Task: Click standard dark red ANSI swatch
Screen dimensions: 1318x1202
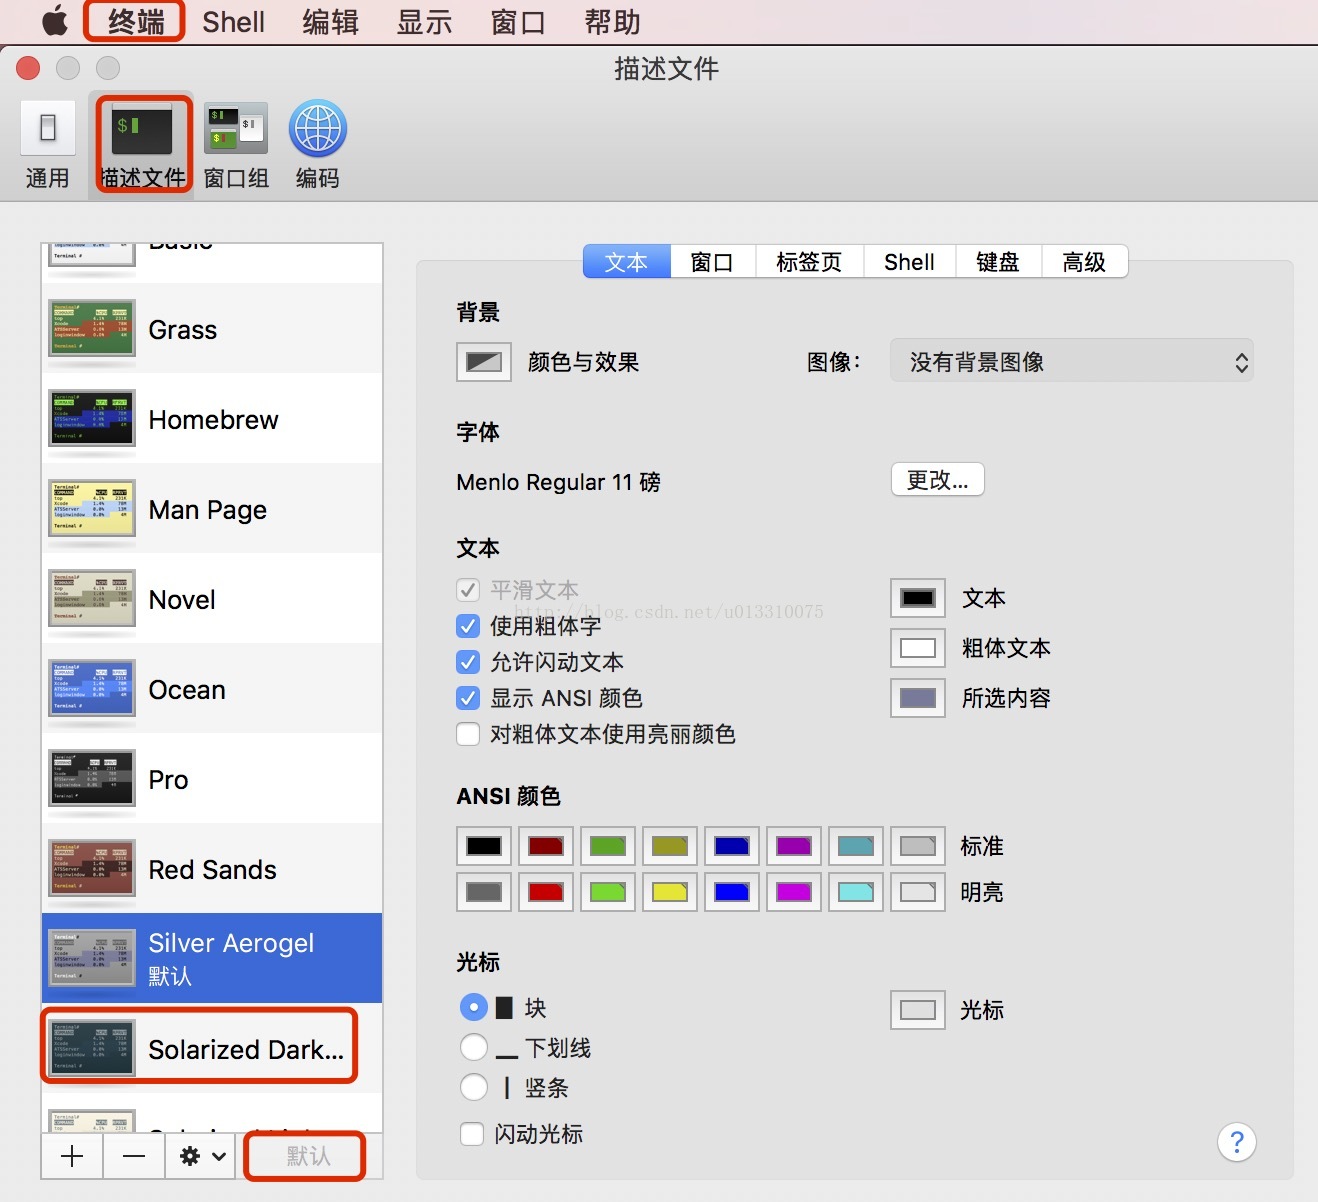Action: click(546, 846)
